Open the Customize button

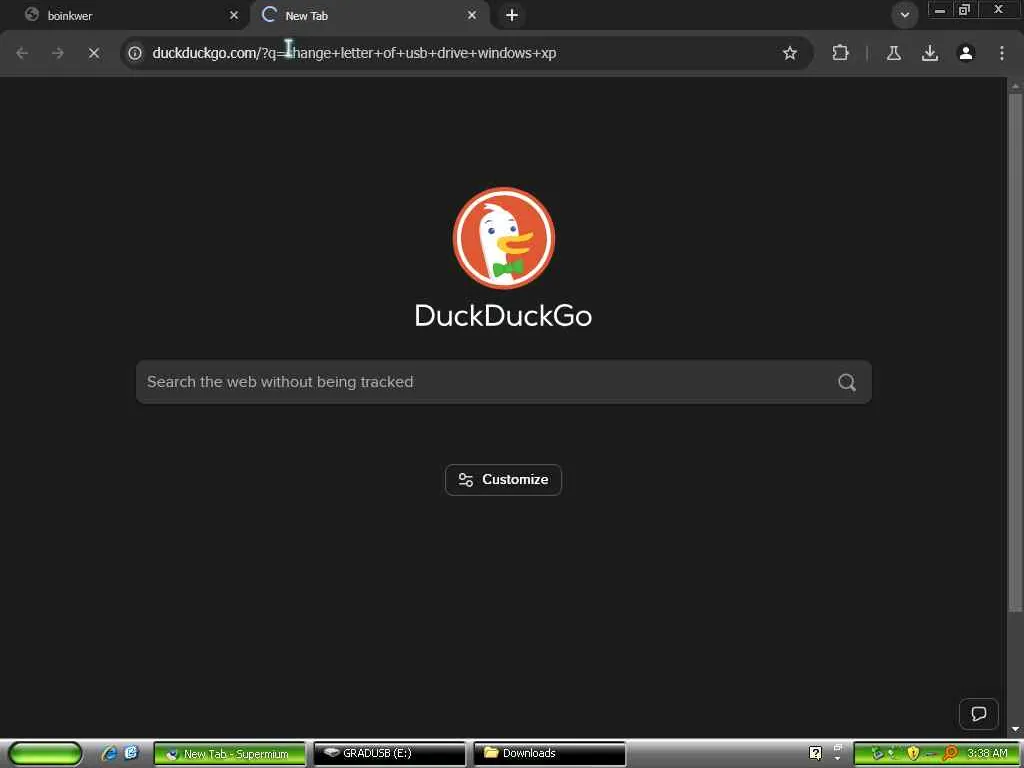(x=504, y=480)
